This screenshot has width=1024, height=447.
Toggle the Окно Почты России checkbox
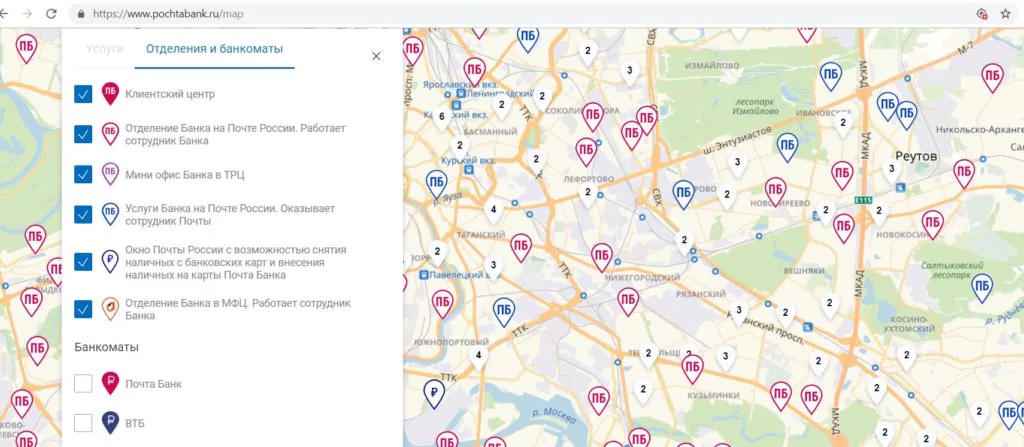click(x=83, y=262)
